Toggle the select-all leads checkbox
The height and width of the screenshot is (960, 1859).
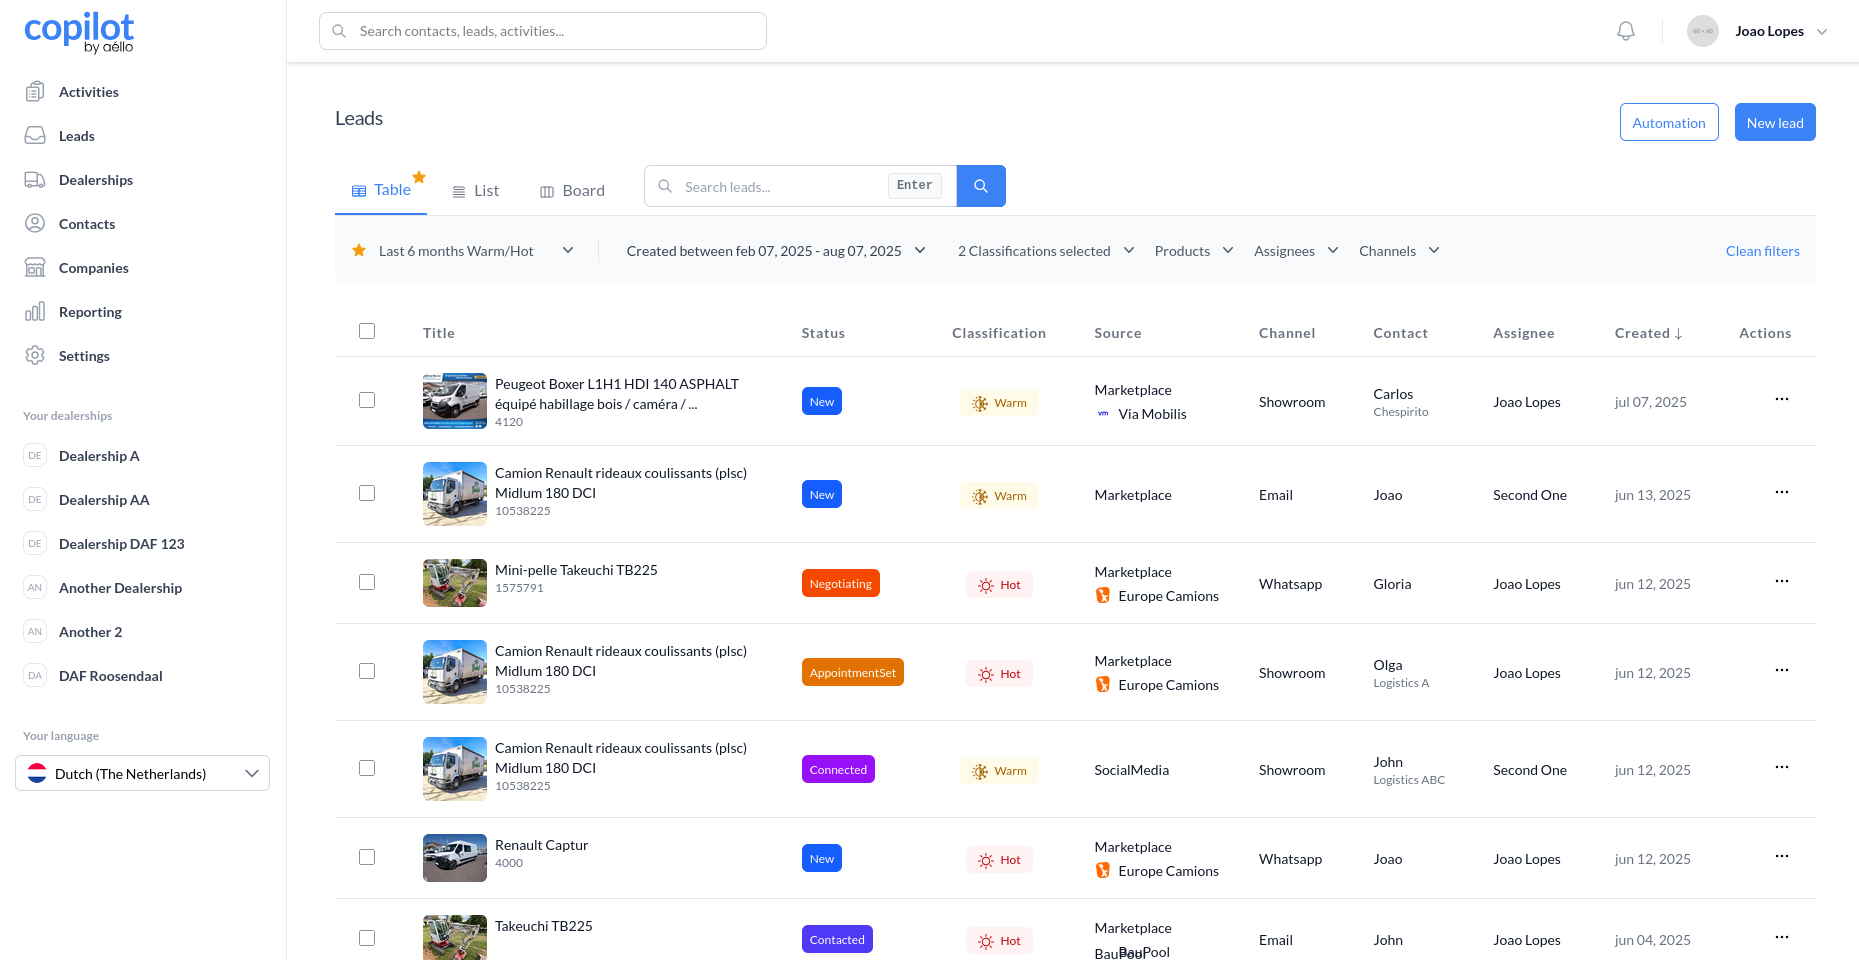point(367,331)
